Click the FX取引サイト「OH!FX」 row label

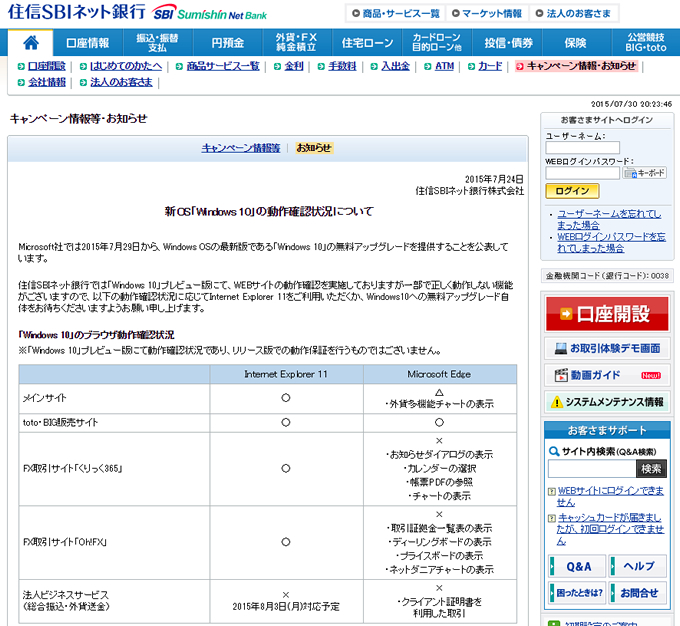pos(65,542)
